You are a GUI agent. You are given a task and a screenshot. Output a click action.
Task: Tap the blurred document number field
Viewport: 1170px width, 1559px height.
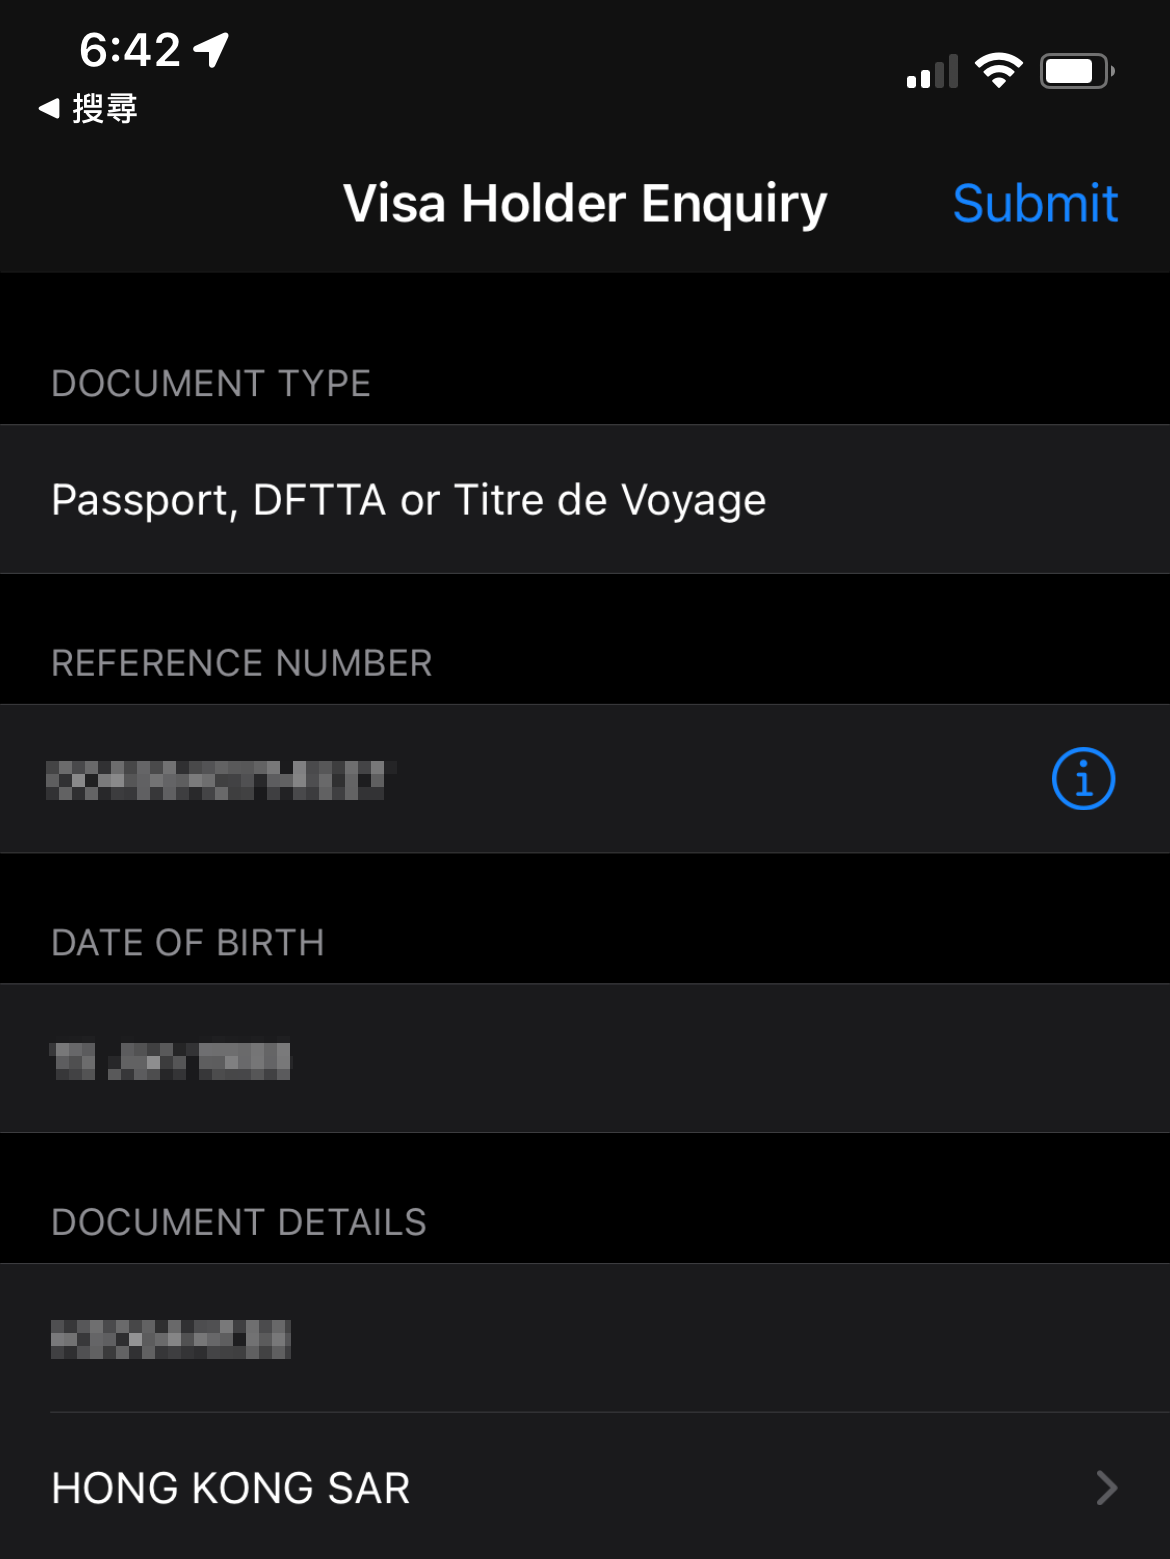171,1339
